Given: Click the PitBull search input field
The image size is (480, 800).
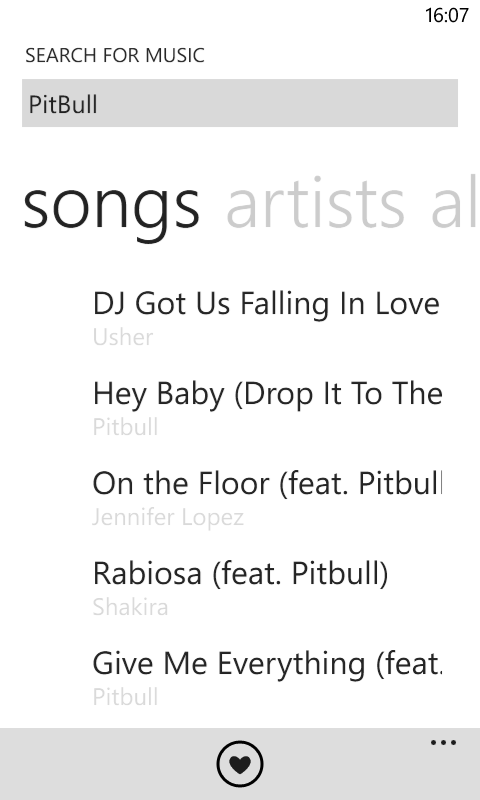Looking at the screenshot, I should [x=240, y=103].
